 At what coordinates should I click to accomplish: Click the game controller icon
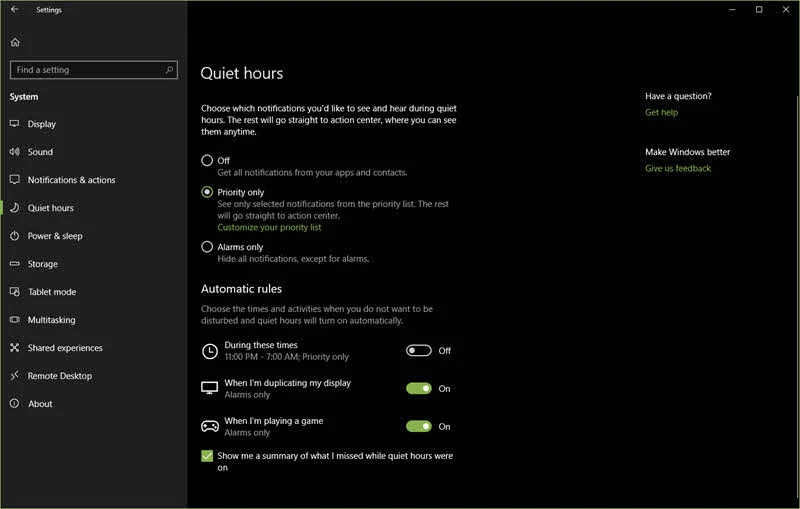point(210,426)
